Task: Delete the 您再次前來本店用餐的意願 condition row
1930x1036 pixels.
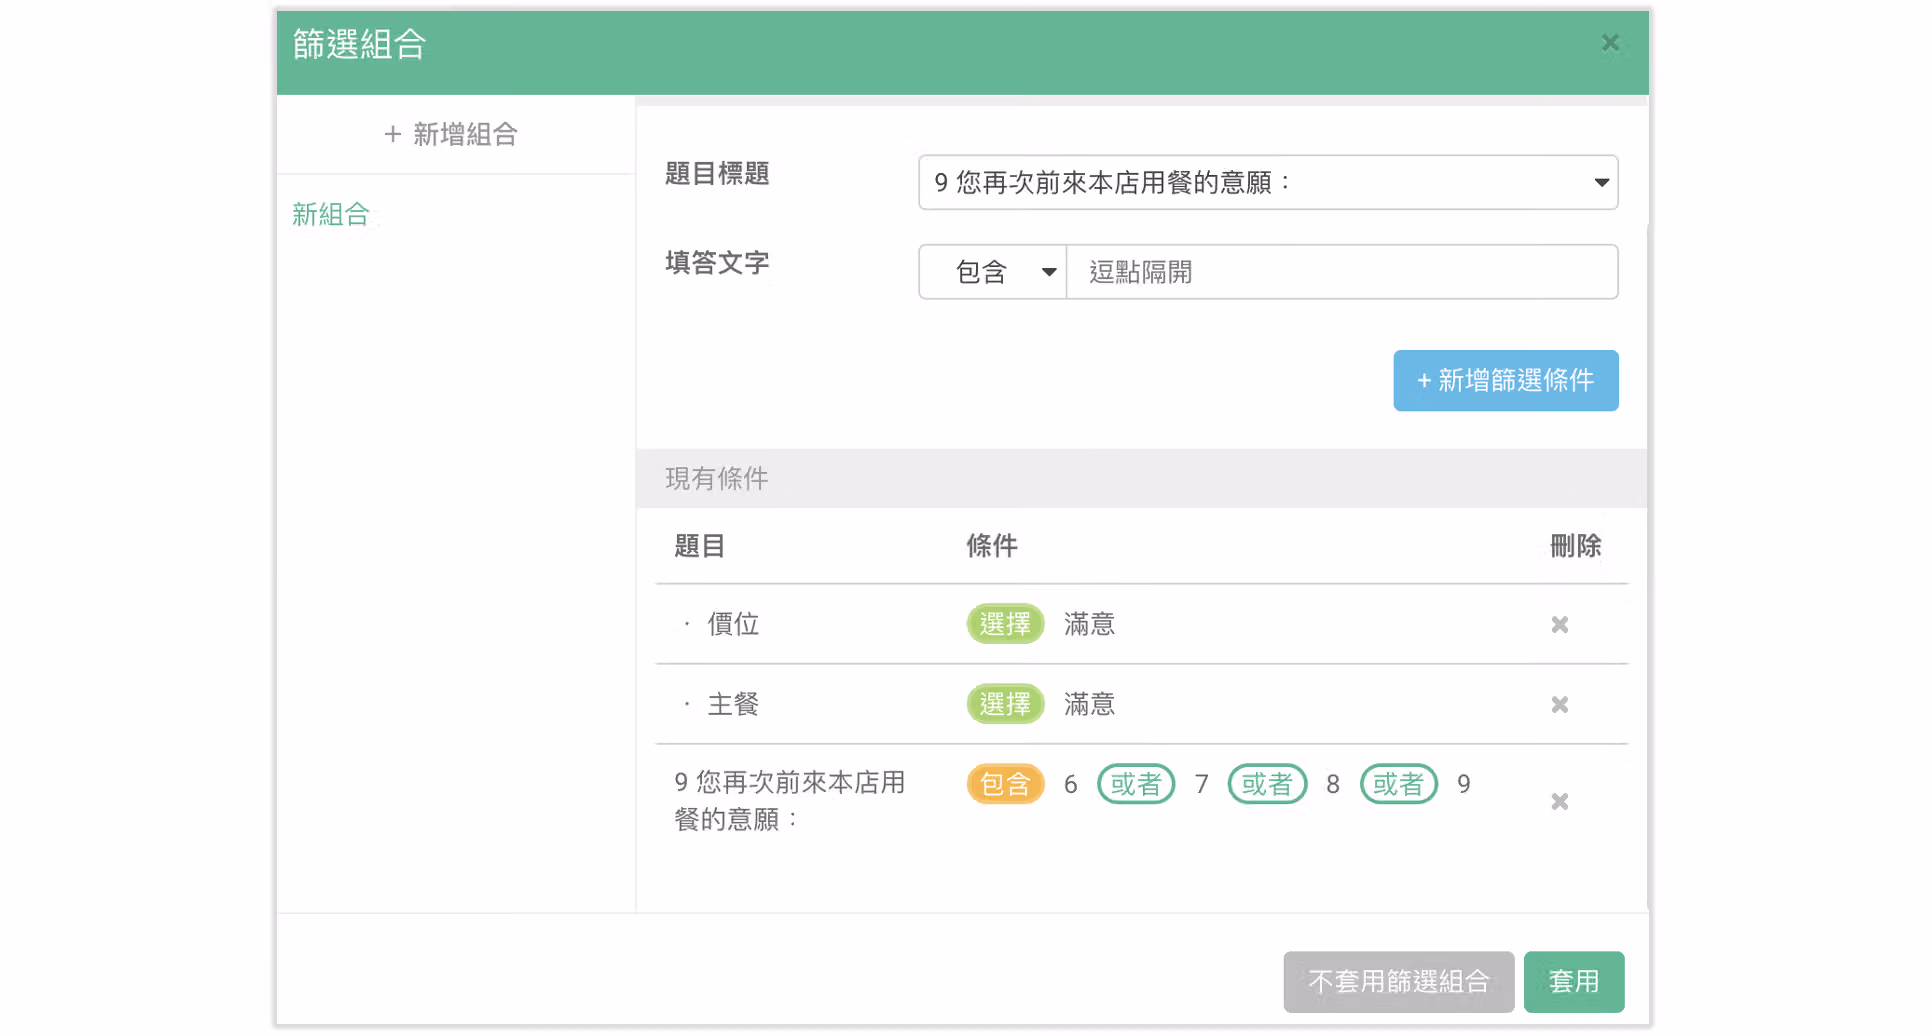Action: point(1559,802)
